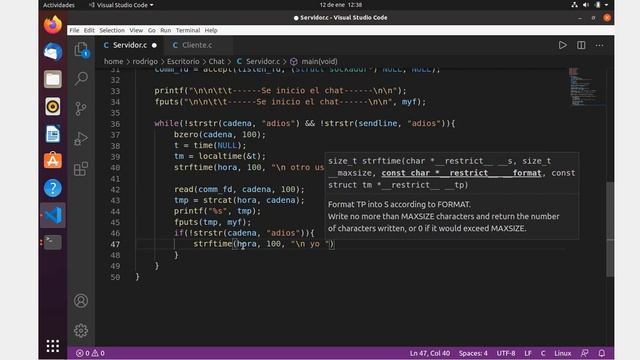Open the More Actions ellipsis menu
640x360 pixels.
[x=599, y=45]
